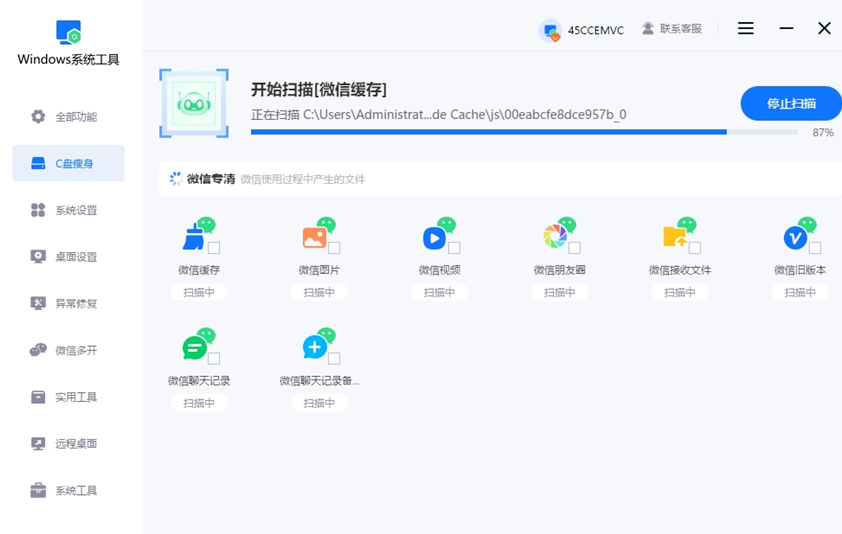Tick the 微信聊天记录备份 checkbox

click(x=334, y=358)
